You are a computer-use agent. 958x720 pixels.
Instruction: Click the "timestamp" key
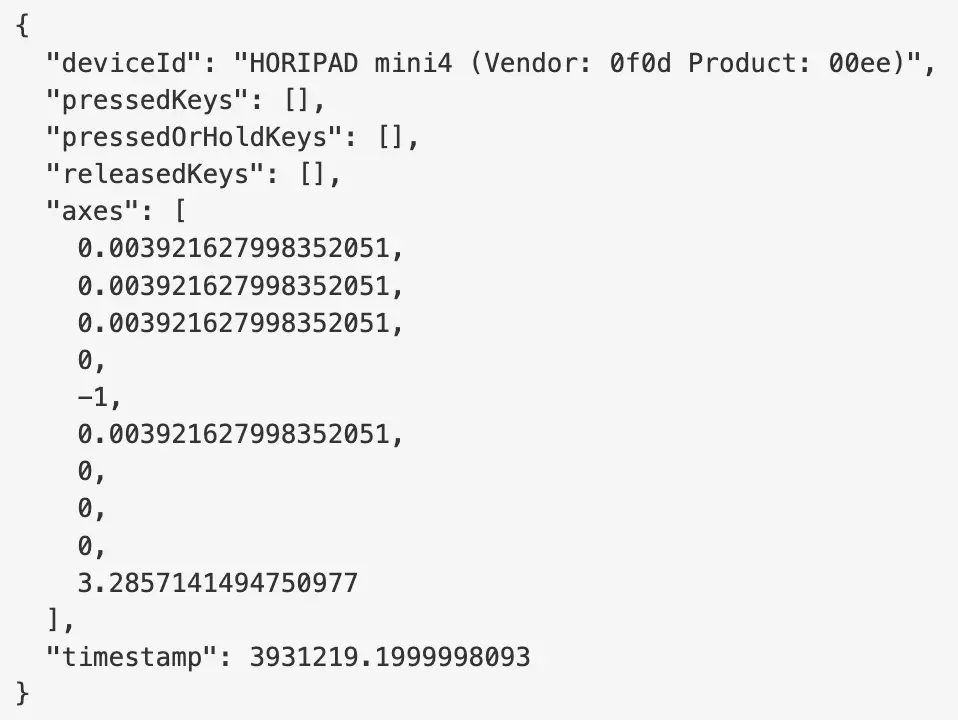pyautogui.click(x=132, y=657)
